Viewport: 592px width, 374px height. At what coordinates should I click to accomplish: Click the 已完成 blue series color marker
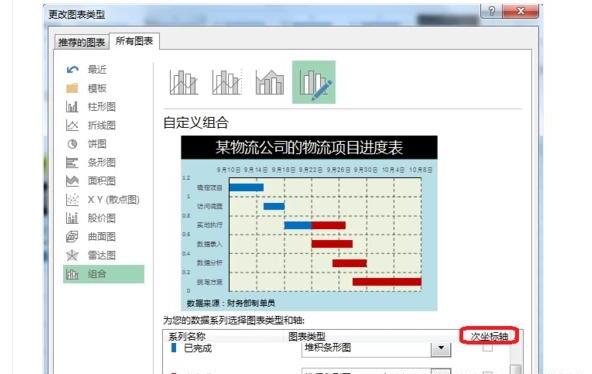[173, 348]
